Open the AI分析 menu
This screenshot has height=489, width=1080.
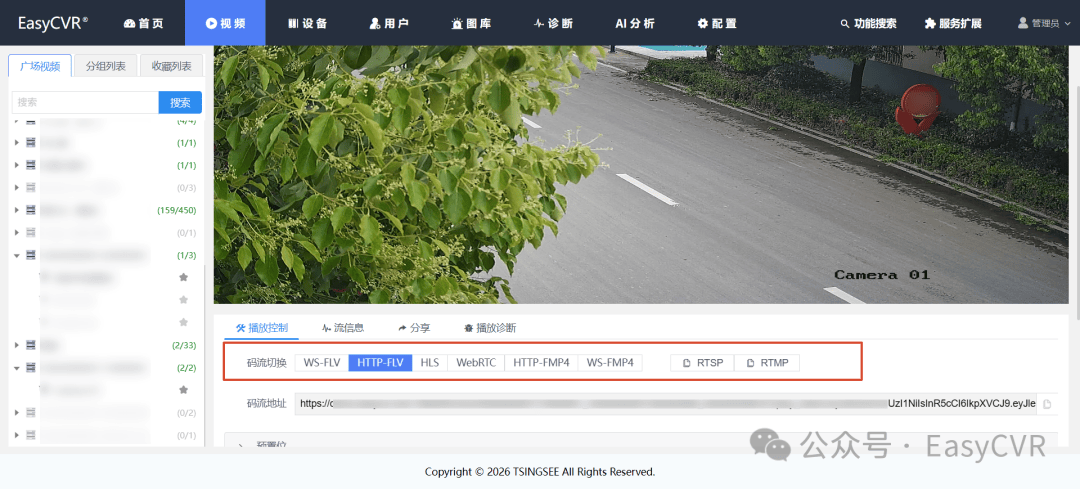click(635, 23)
